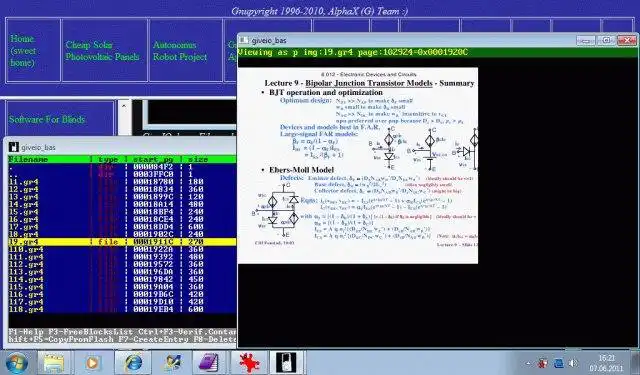Click the size value 270 in highlighted row
The image size is (640, 375).
point(196,242)
